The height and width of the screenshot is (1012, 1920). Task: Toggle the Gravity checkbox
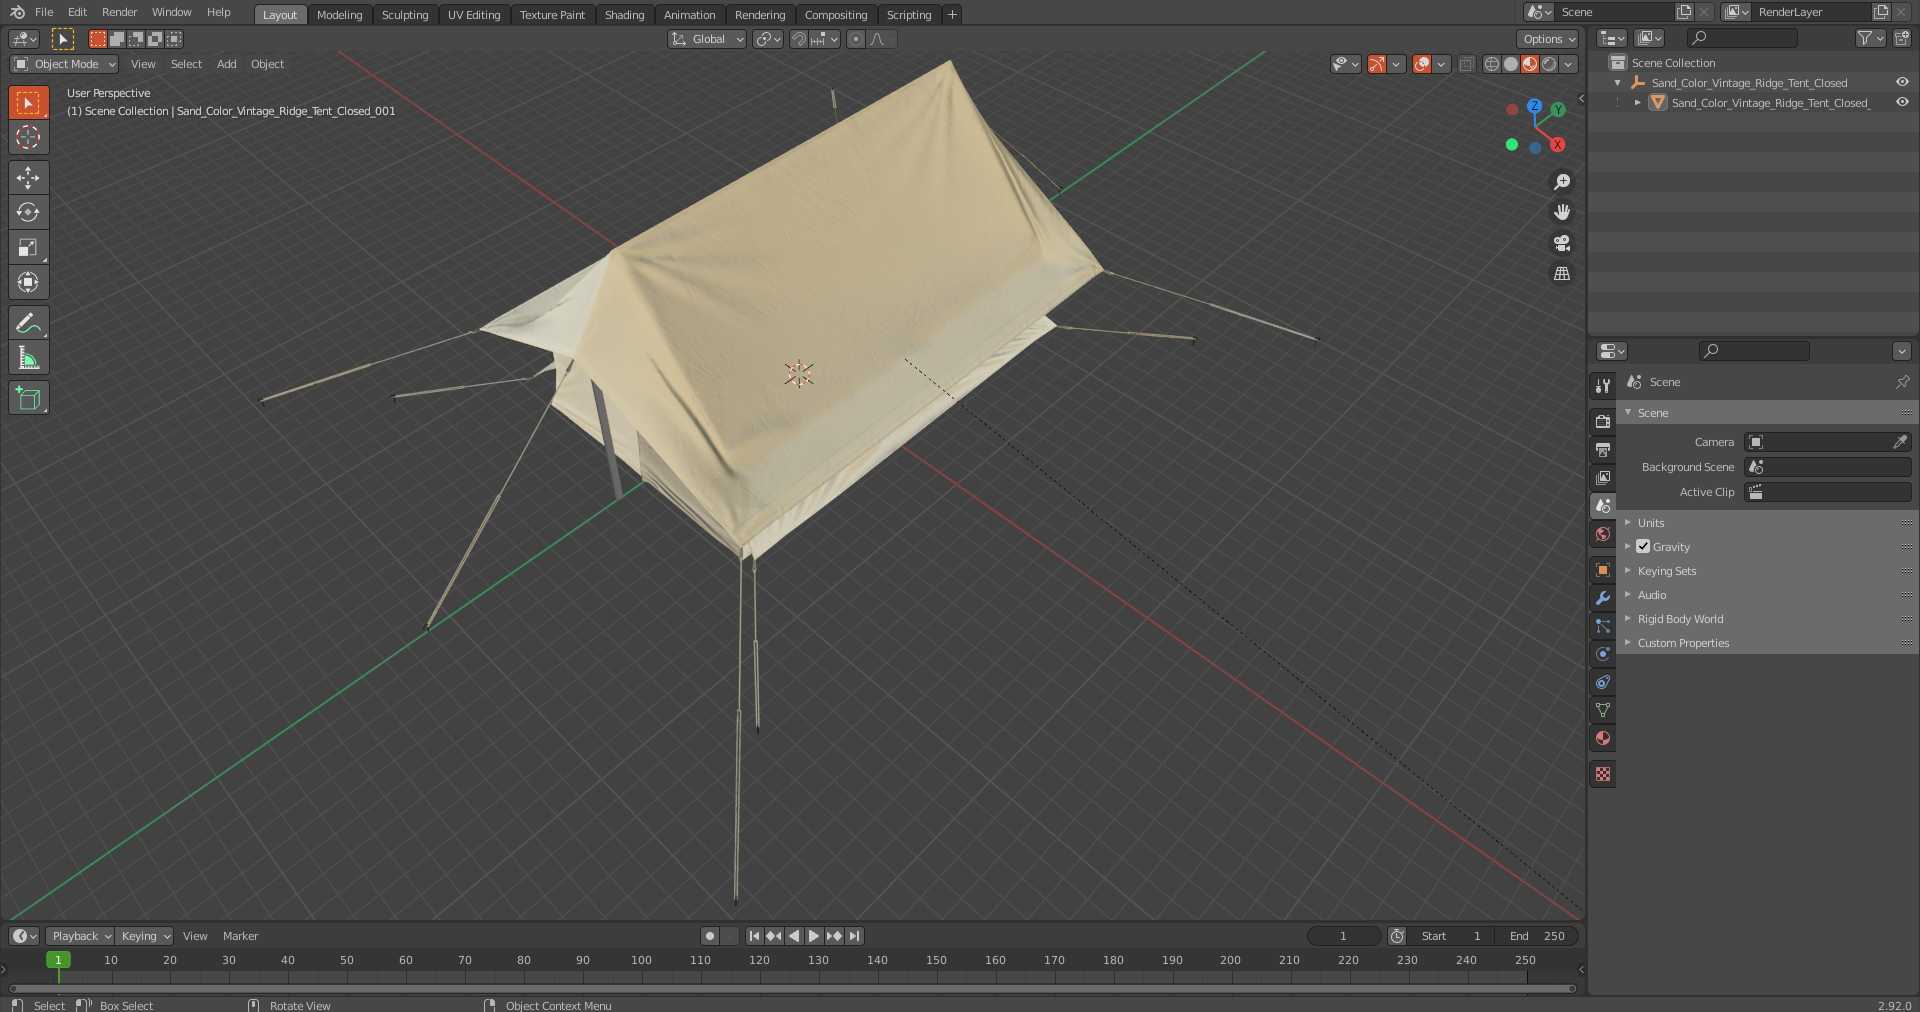point(1643,547)
